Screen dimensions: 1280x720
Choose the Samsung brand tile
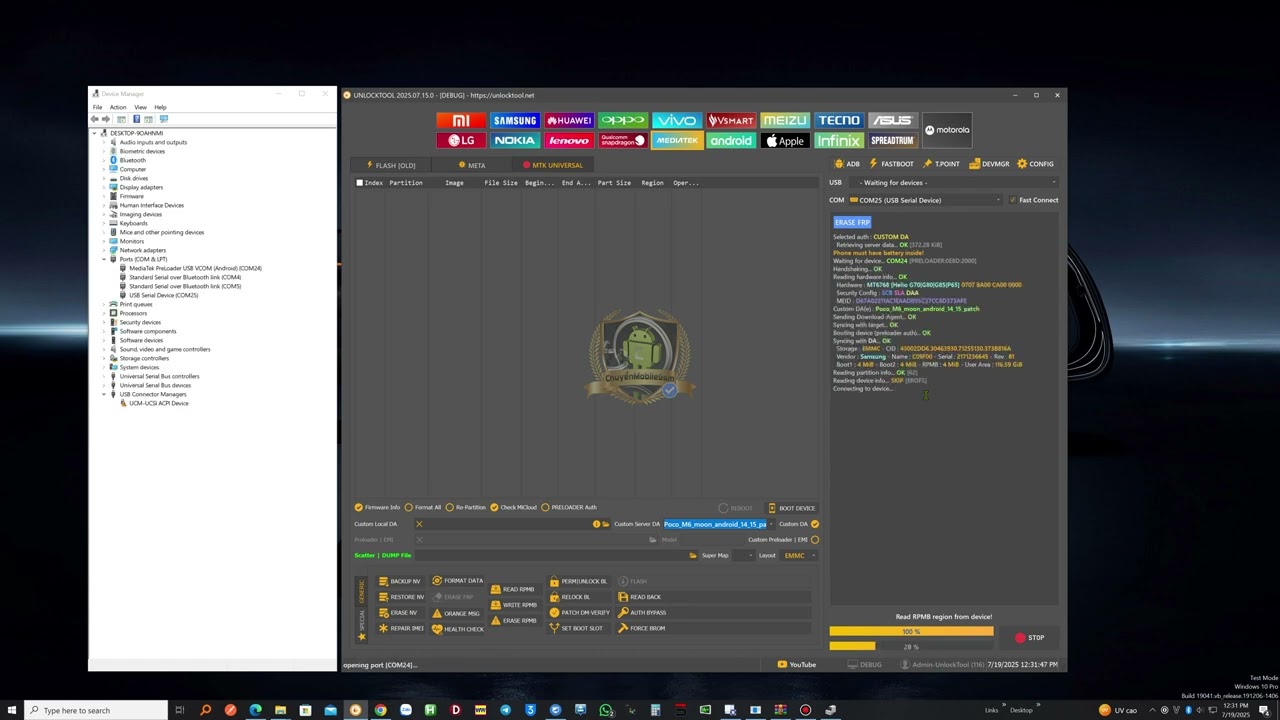click(x=515, y=121)
